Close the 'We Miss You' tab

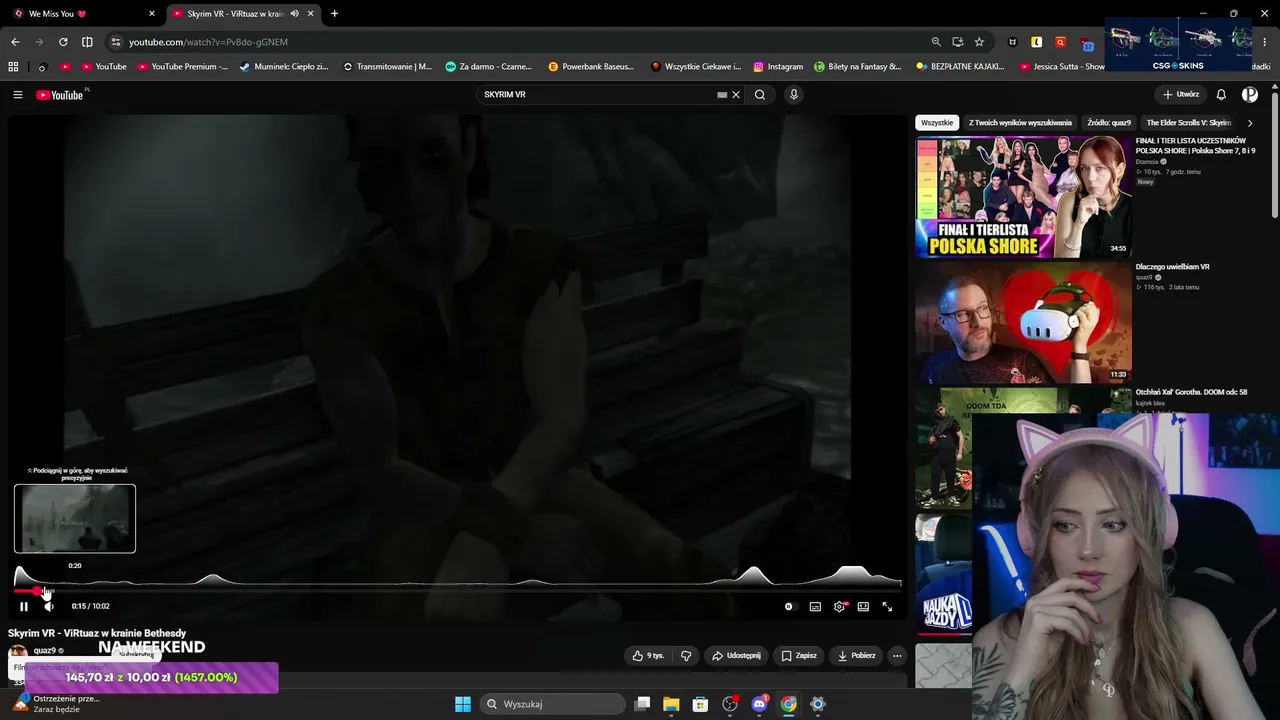(152, 14)
